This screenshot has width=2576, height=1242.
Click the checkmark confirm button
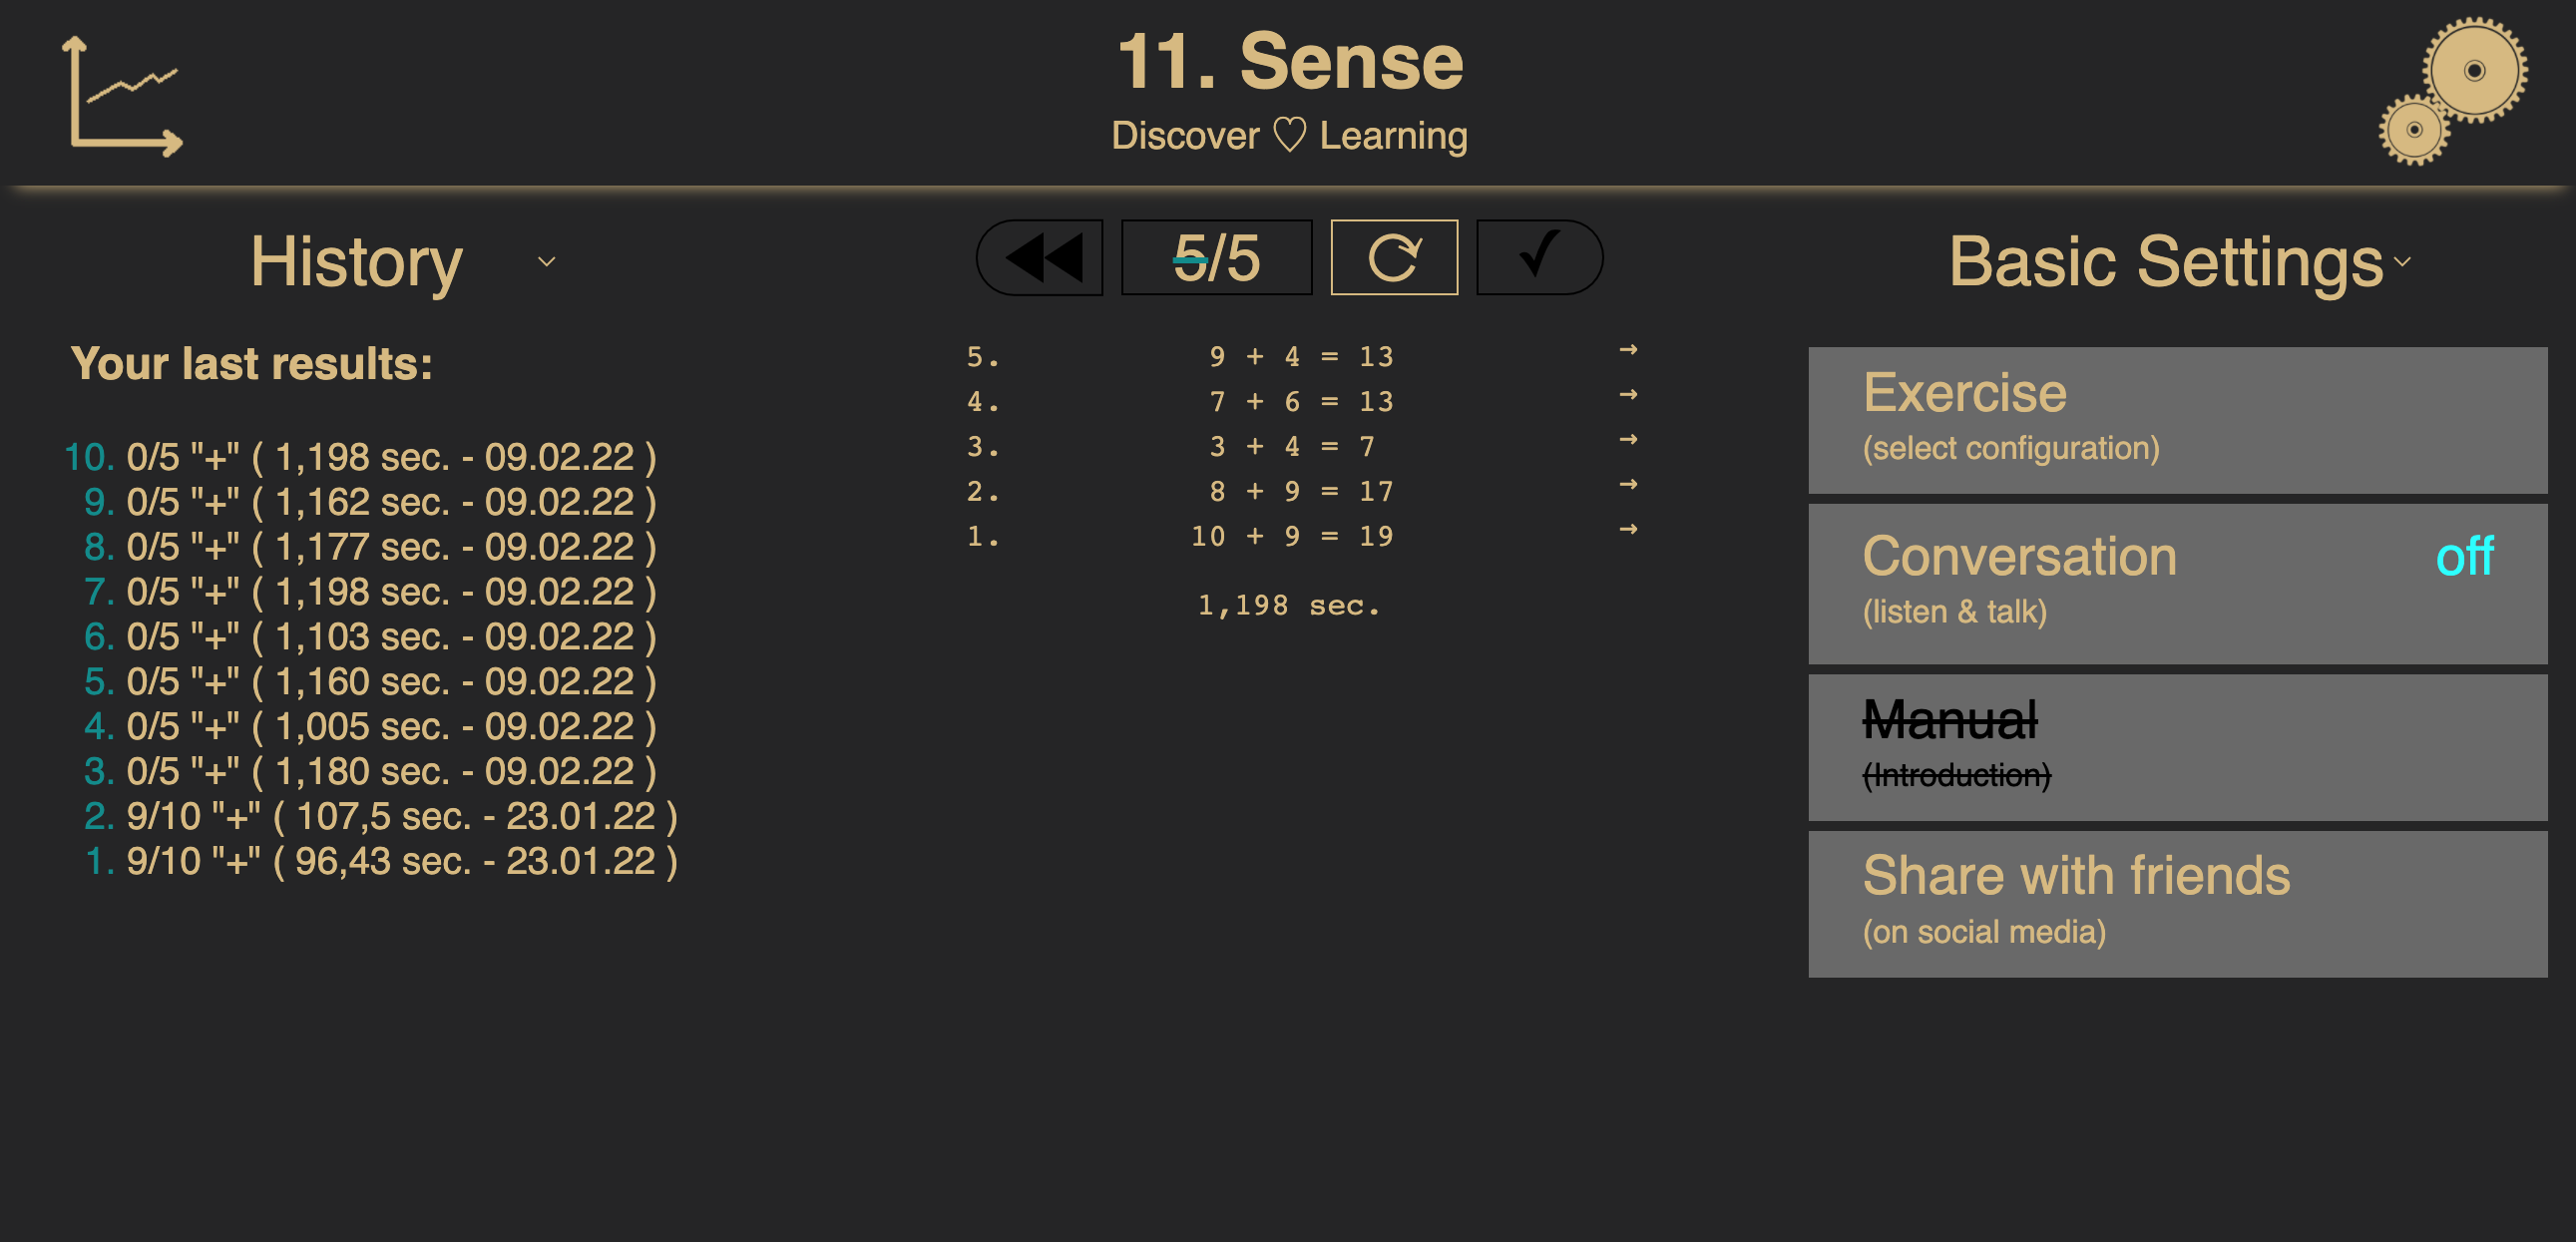(1538, 258)
